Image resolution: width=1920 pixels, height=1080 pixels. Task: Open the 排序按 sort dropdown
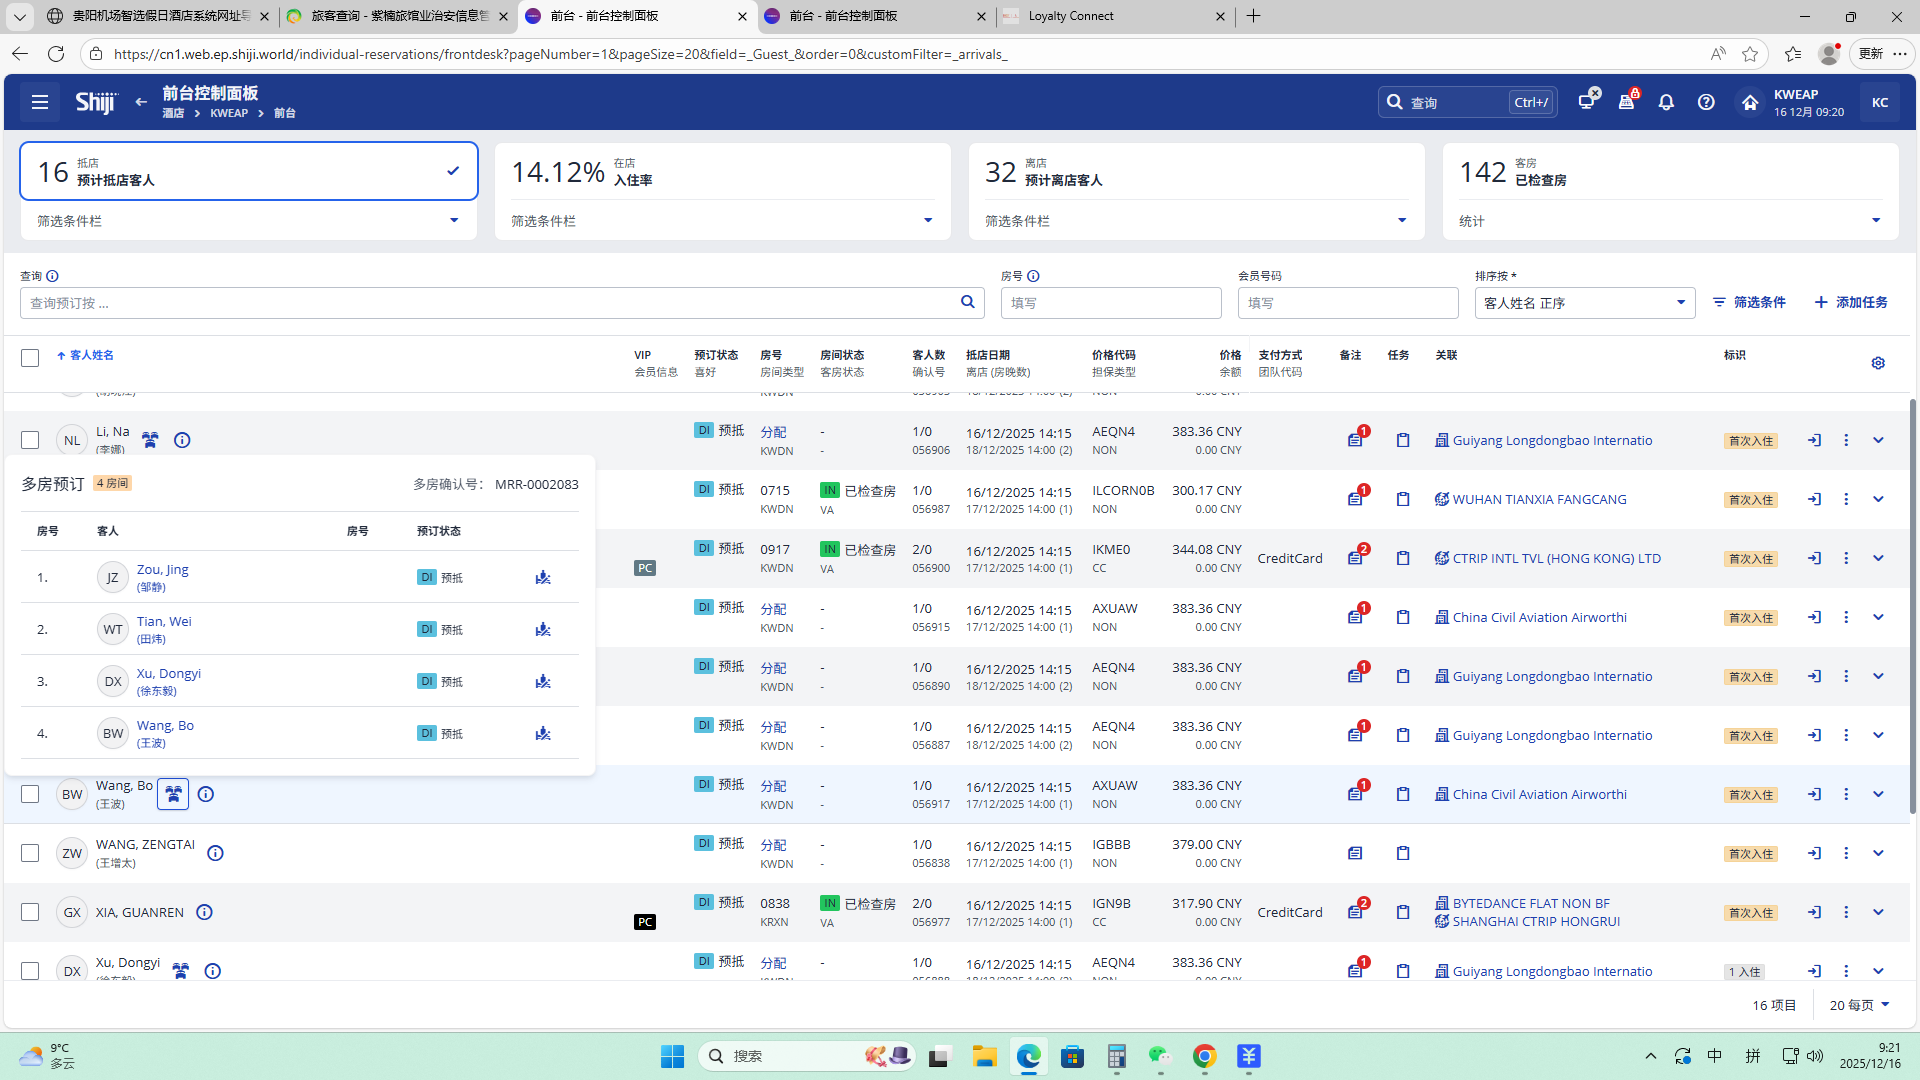pos(1584,303)
